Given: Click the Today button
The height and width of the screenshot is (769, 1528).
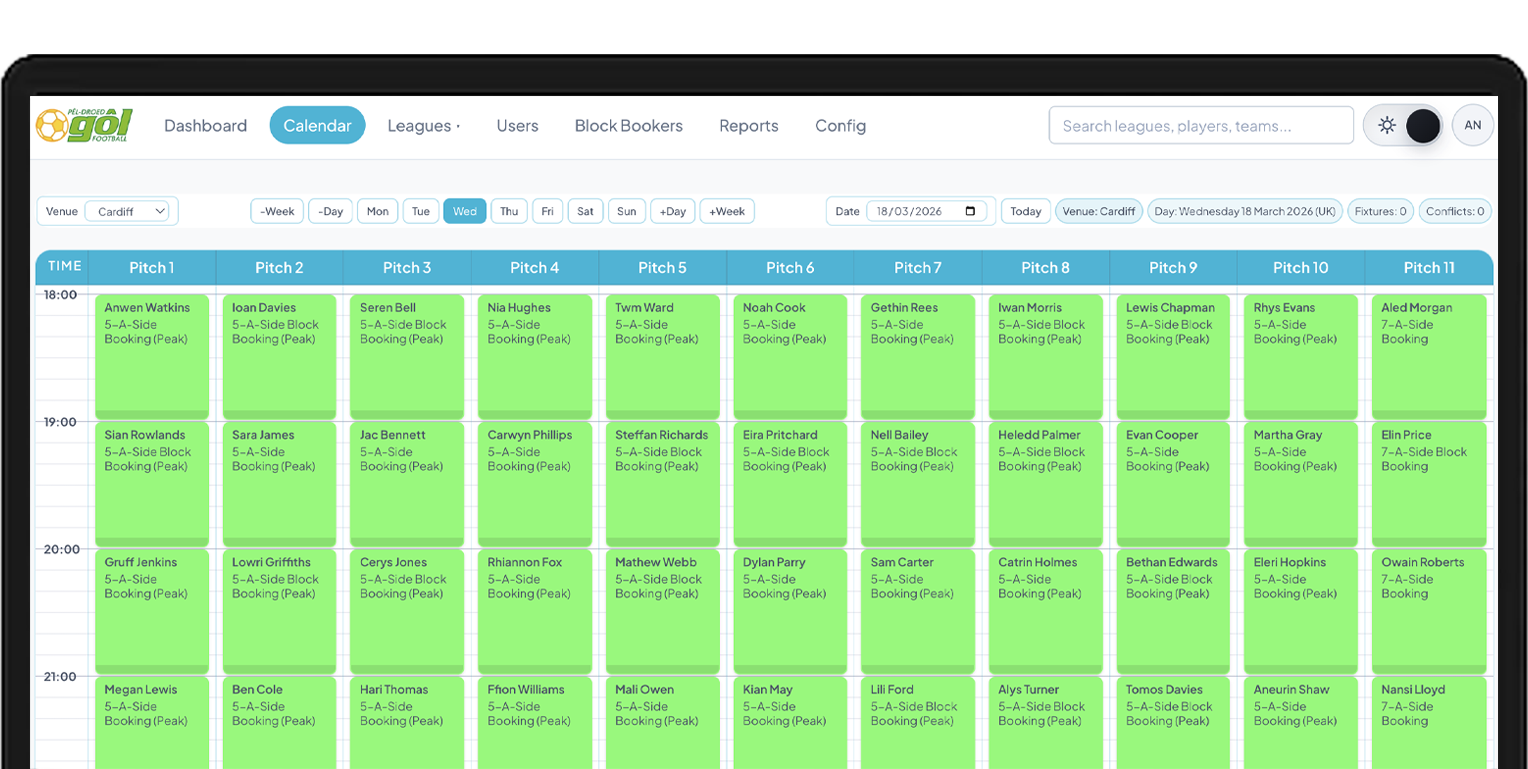Looking at the screenshot, I should [x=1025, y=211].
